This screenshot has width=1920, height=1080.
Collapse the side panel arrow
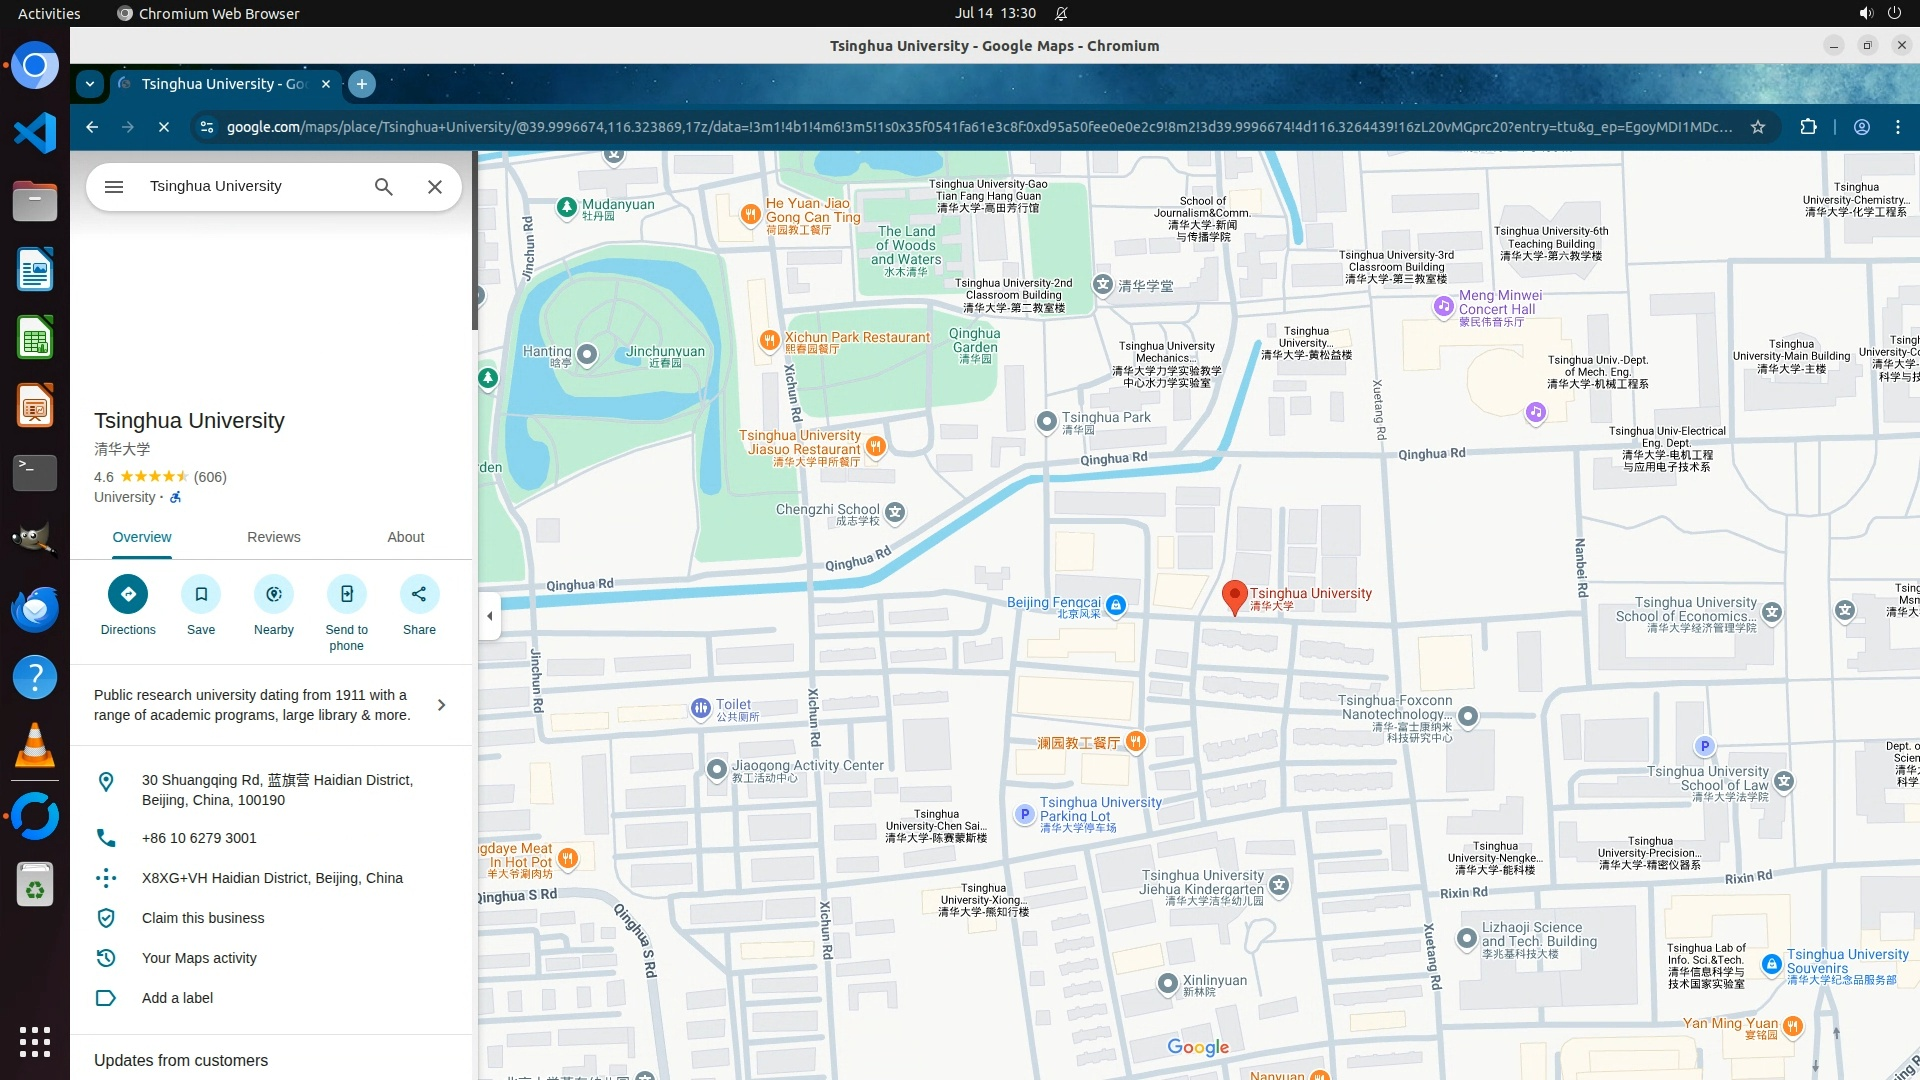coord(489,616)
